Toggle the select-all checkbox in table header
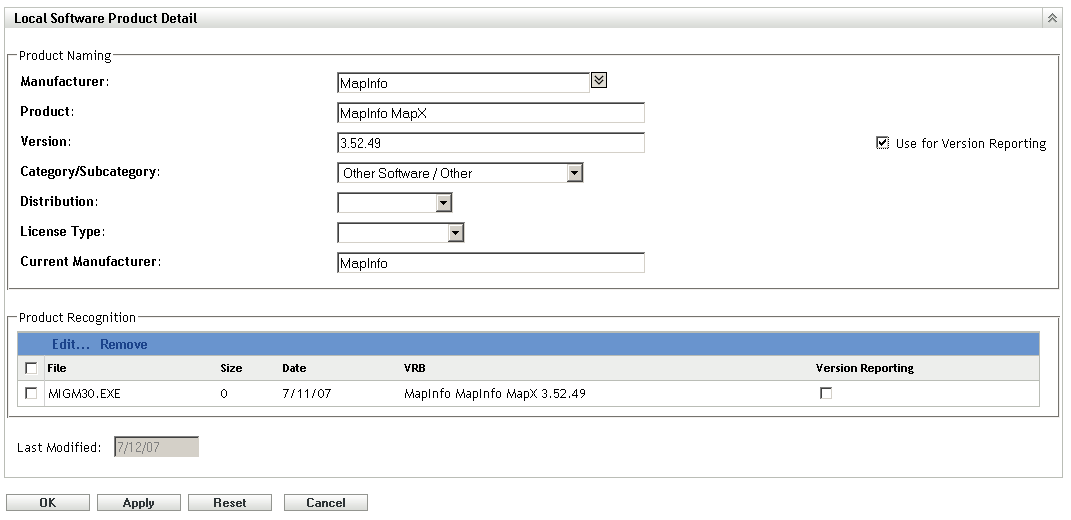The height and width of the screenshot is (520, 1071). click(31, 368)
